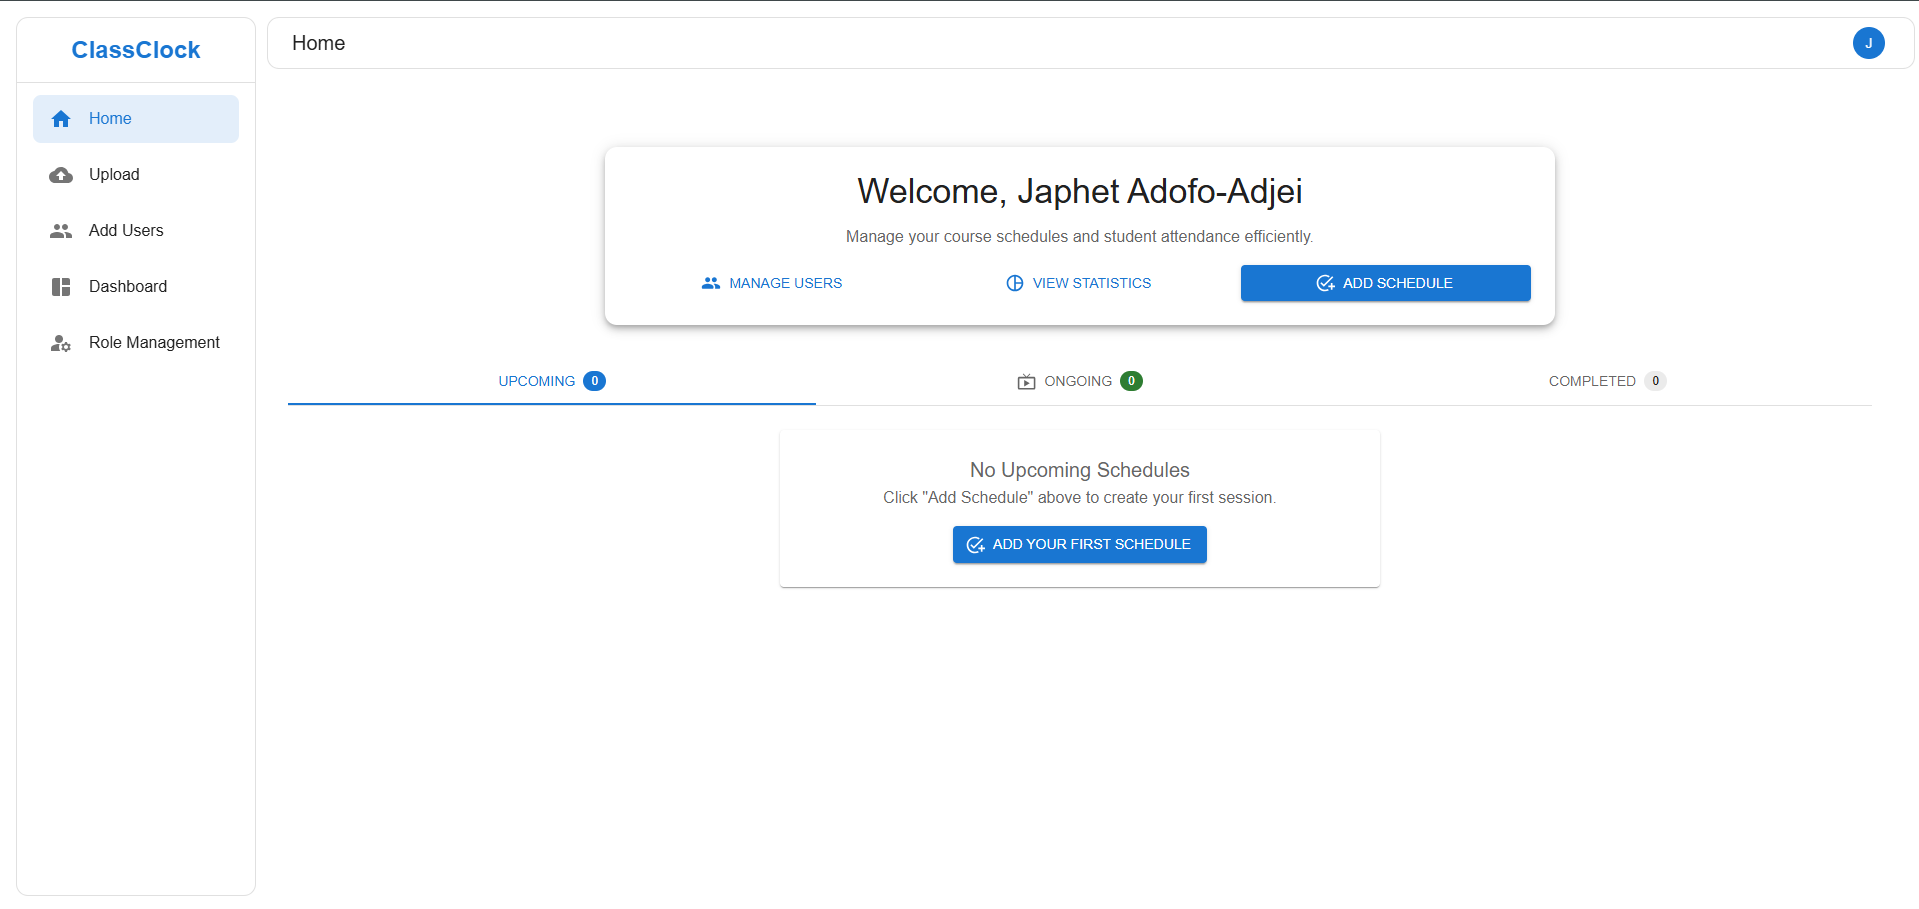Click the live TV icon on Ongoing tab

pos(1026,382)
